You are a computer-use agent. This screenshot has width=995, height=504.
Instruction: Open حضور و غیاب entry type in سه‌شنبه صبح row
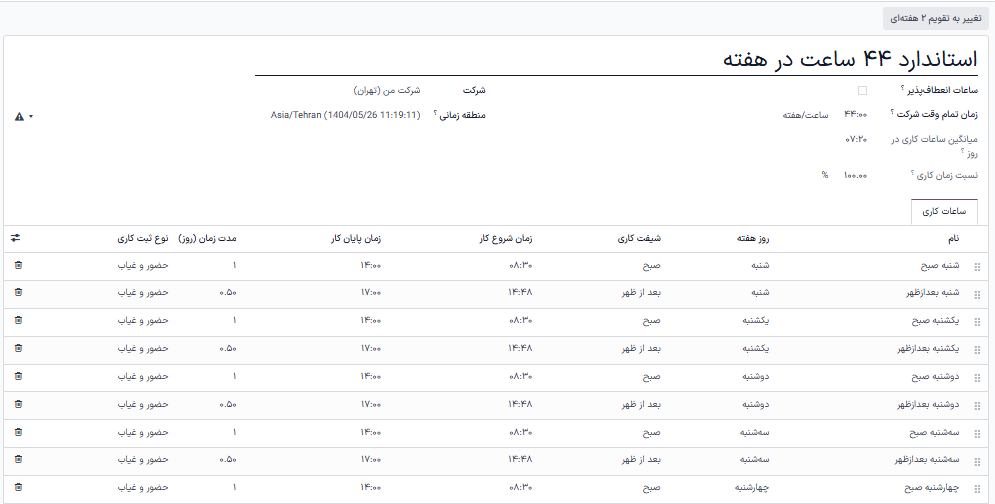[x=145, y=432]
